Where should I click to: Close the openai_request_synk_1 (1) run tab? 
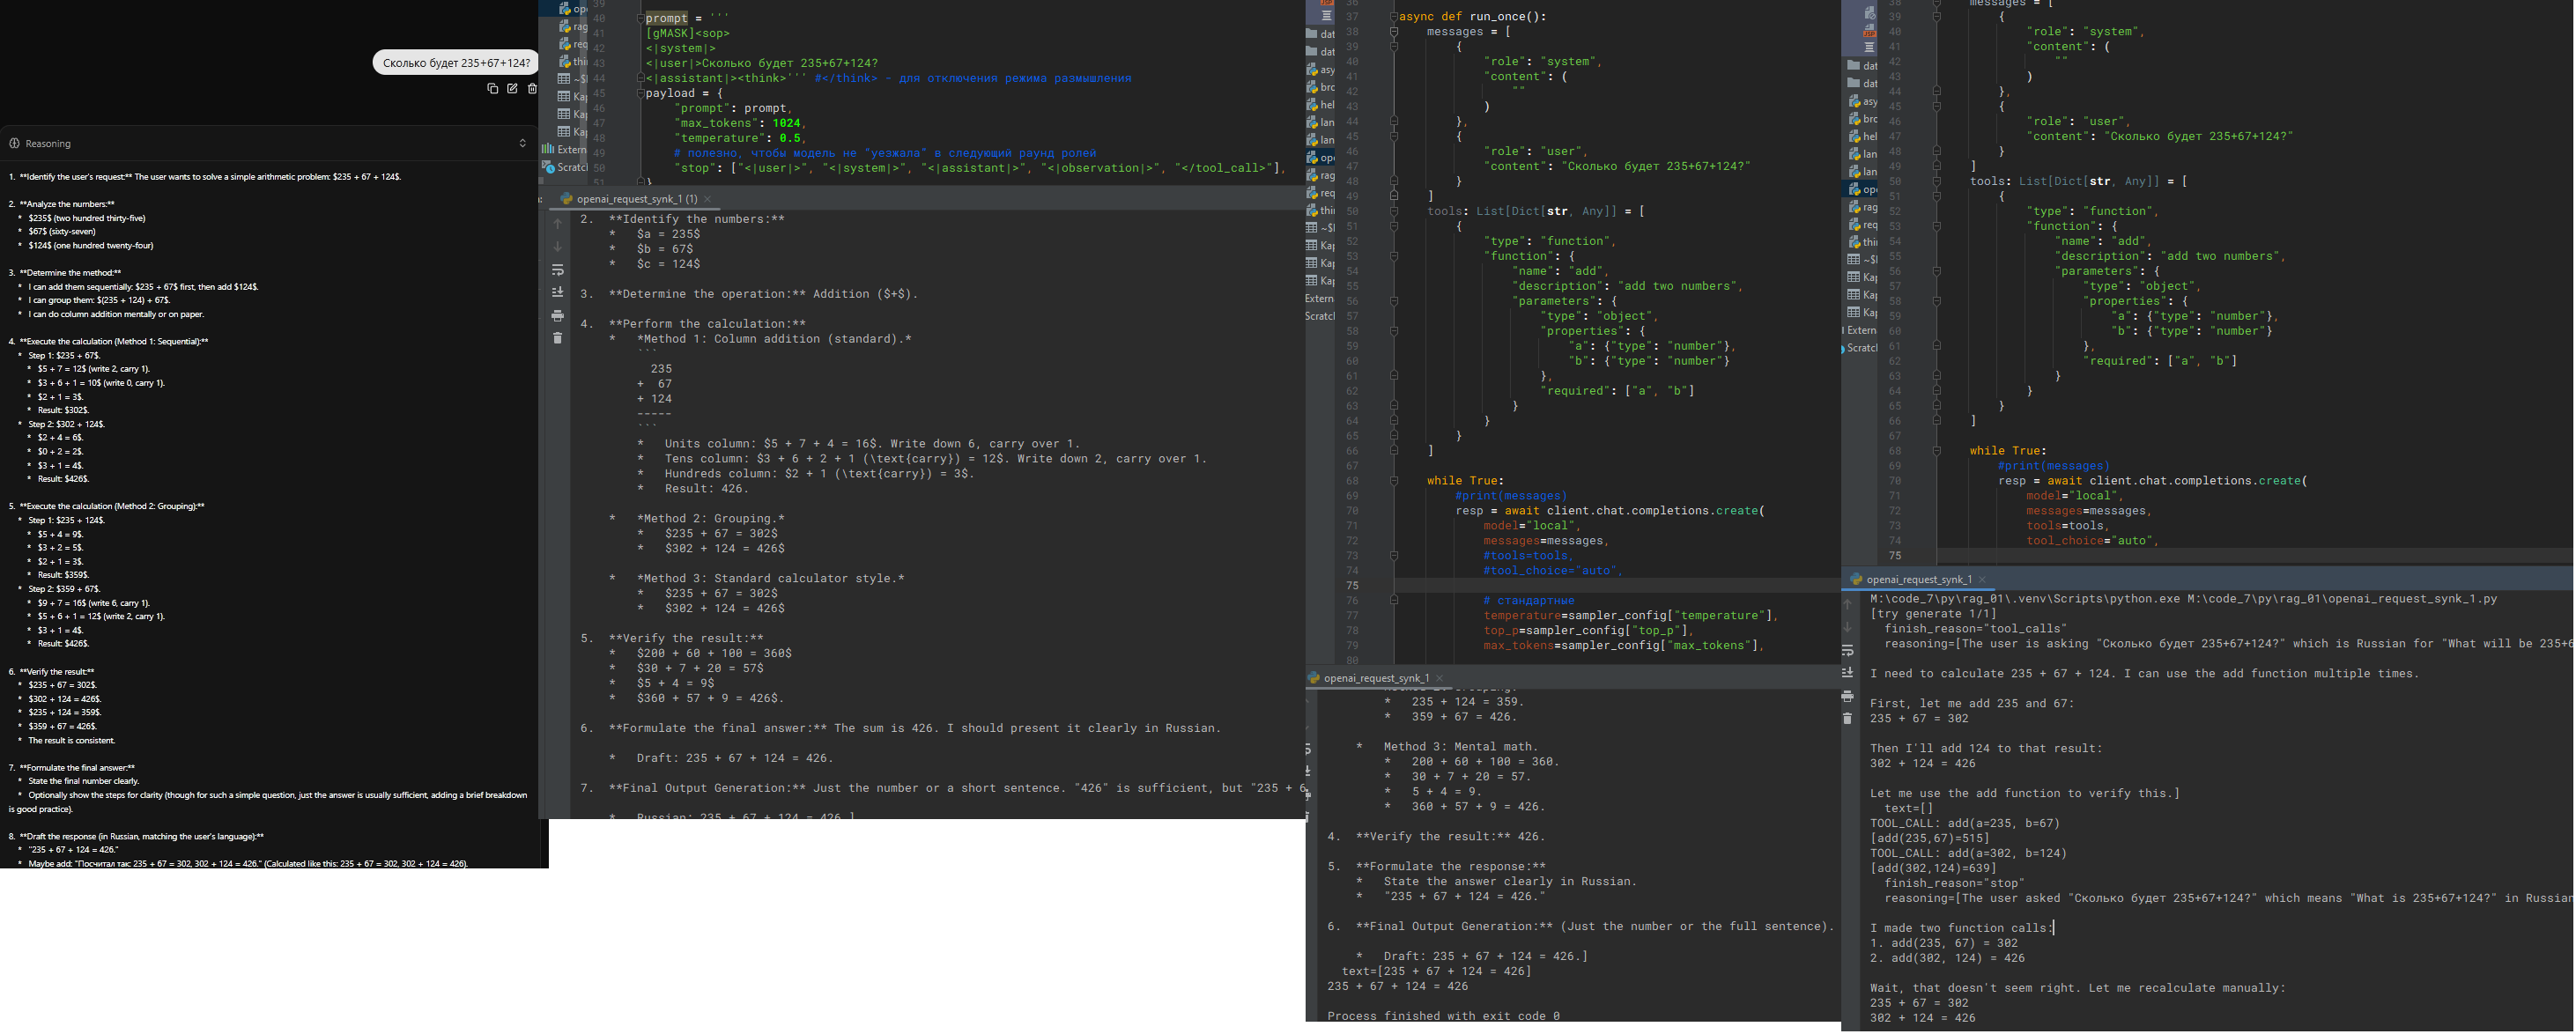coord(708,199)
